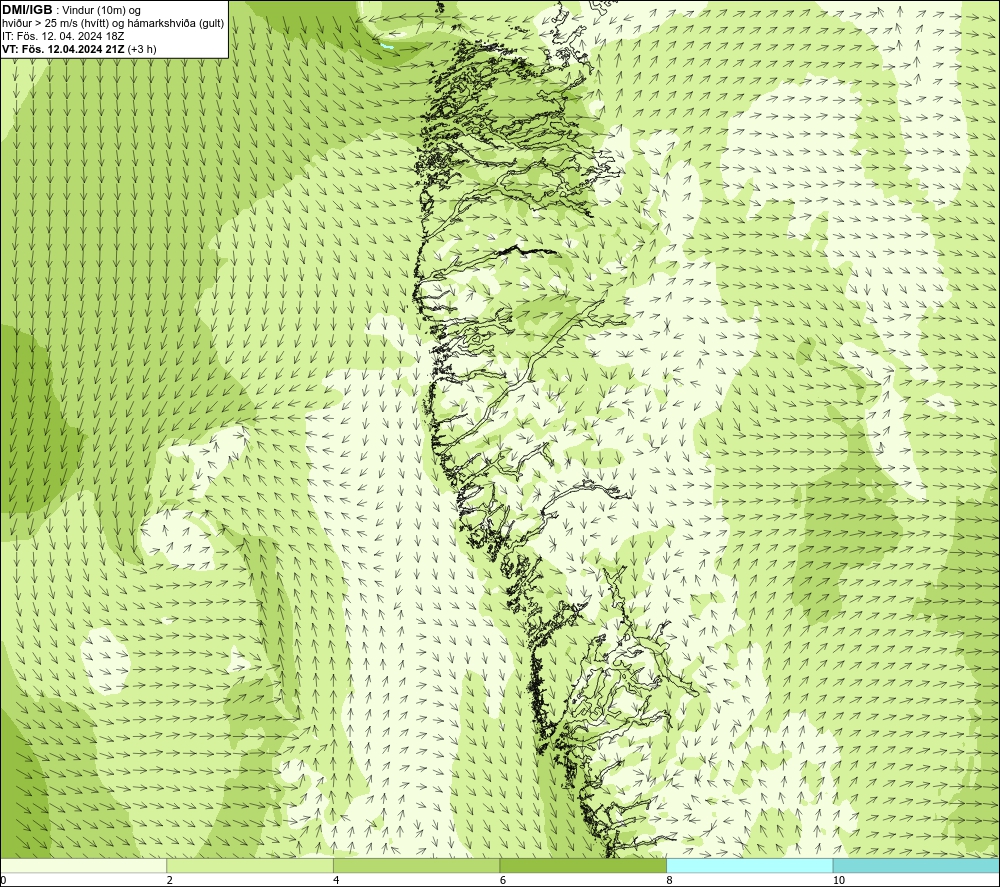Click the 'hviður > 25 m/s' legend line

114,24
